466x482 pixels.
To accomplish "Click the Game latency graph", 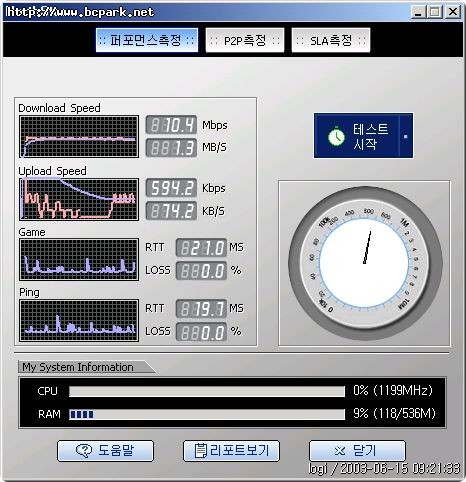I will pyautogui.click(x=79, y=259).
